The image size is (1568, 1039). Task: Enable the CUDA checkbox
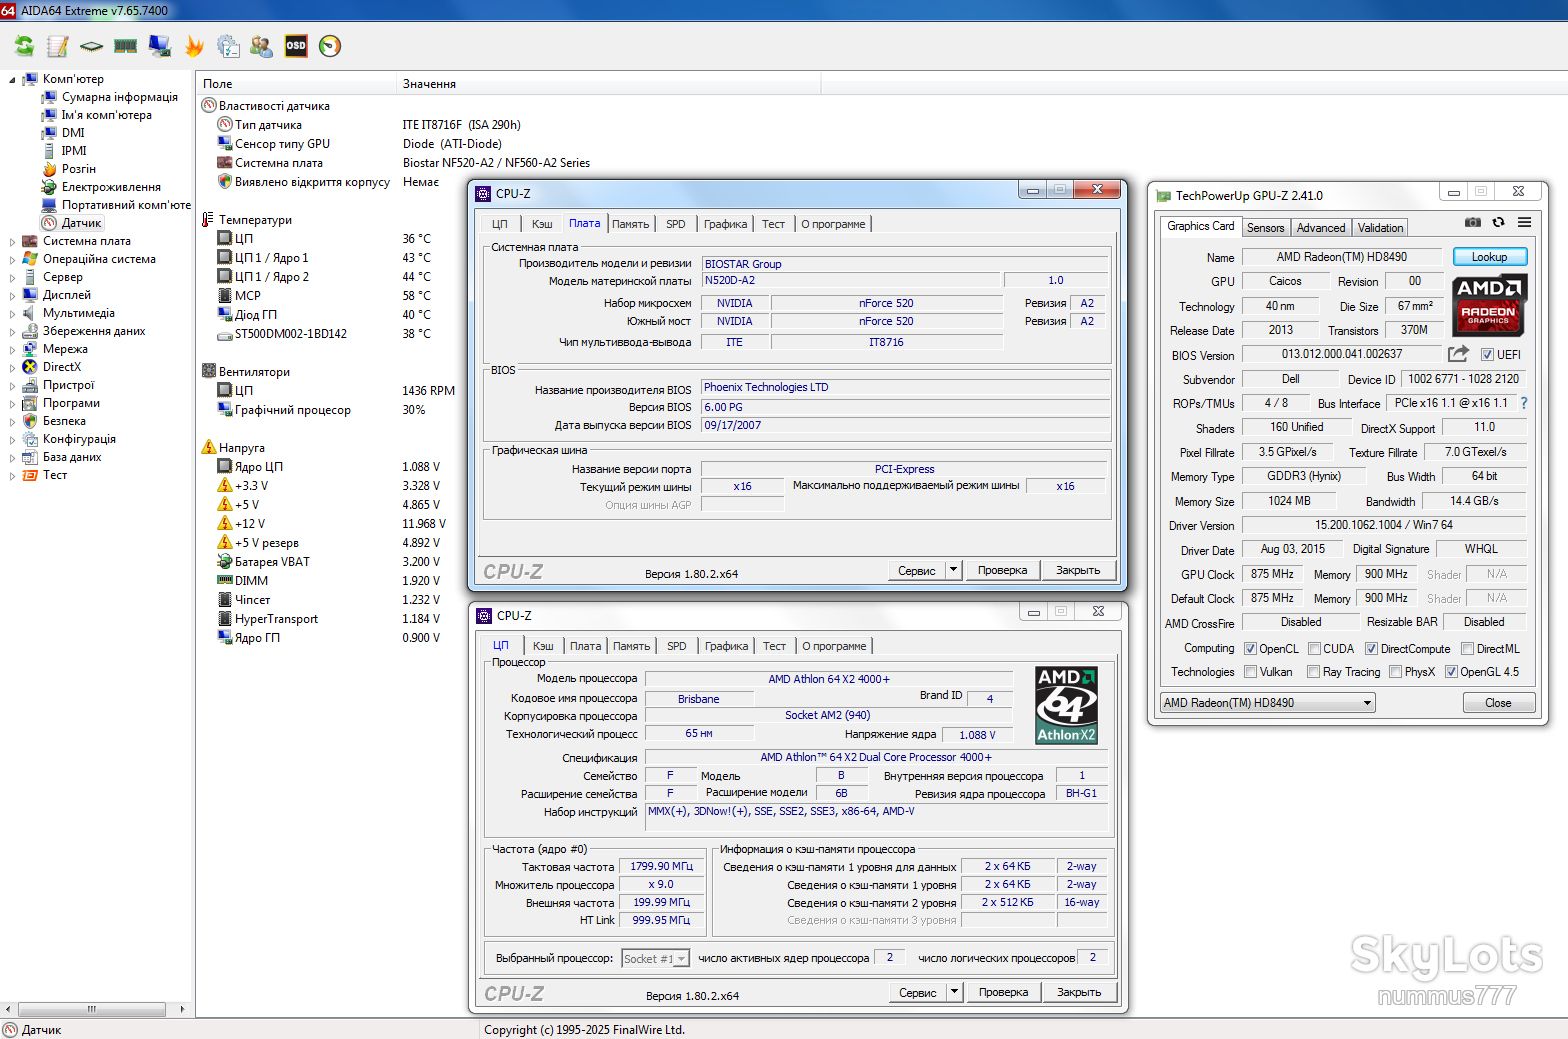(1314, 649)
